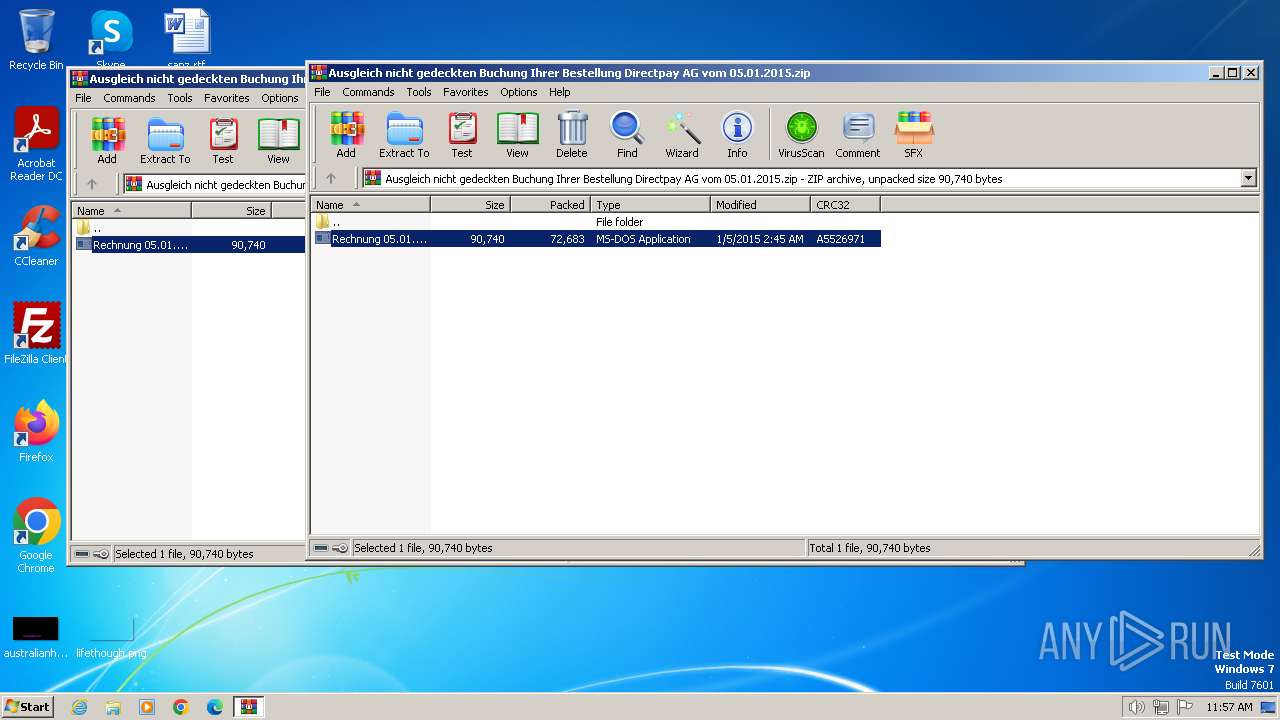The image size is (1280, 720).
Task: Open FileZilla Client desktop shortcut
Action: (36, 333)
